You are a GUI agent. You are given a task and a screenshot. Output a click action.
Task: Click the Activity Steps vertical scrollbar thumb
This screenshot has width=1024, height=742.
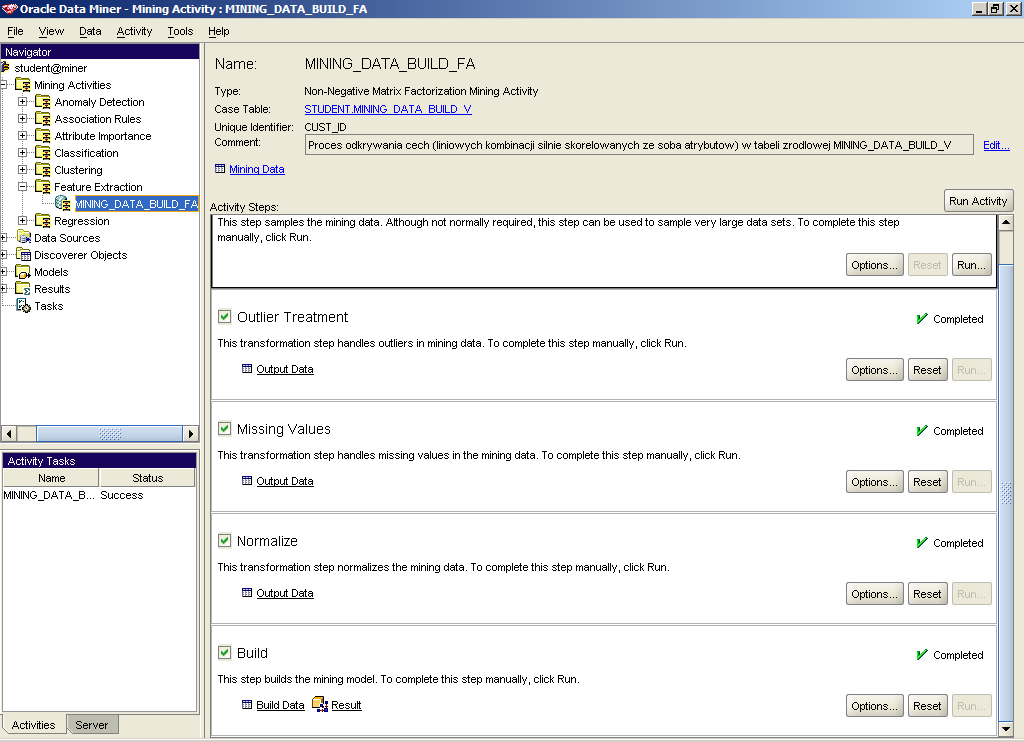coord(1006,493)
